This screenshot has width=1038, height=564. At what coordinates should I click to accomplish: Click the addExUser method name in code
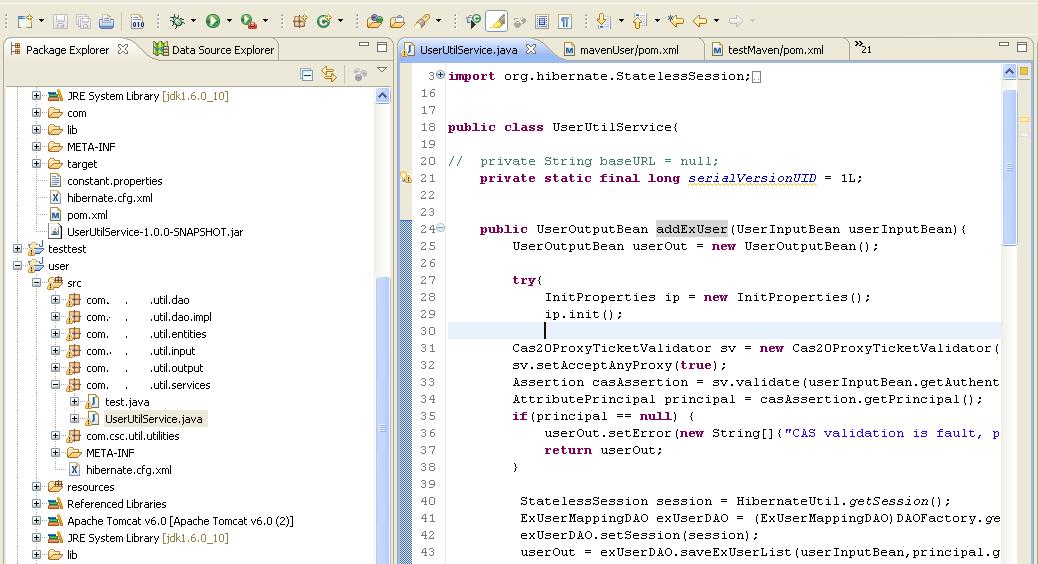click(692, 229)
